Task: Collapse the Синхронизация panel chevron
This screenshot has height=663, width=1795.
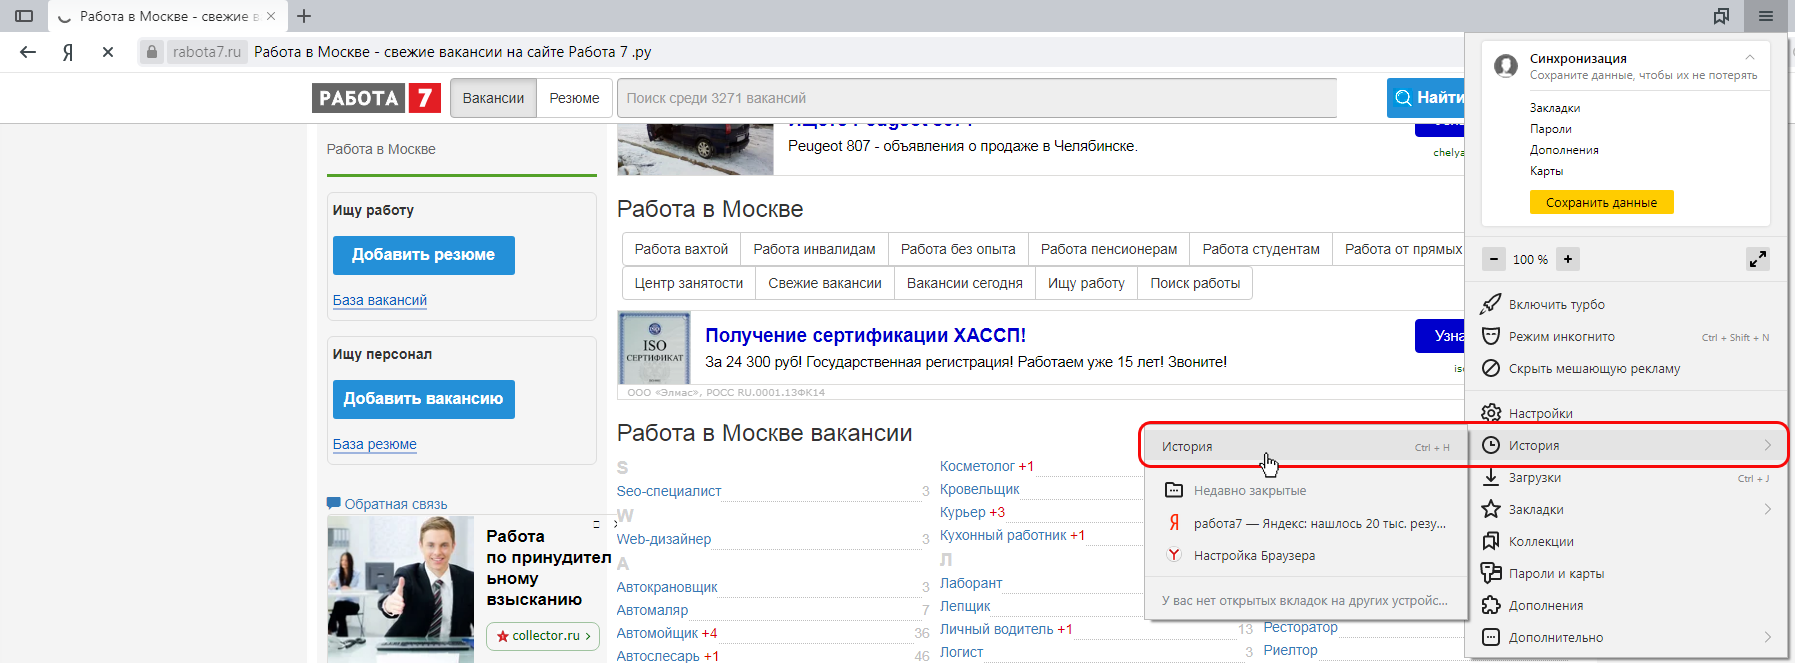Action: pyautogui.click(x=1749, y=58)
